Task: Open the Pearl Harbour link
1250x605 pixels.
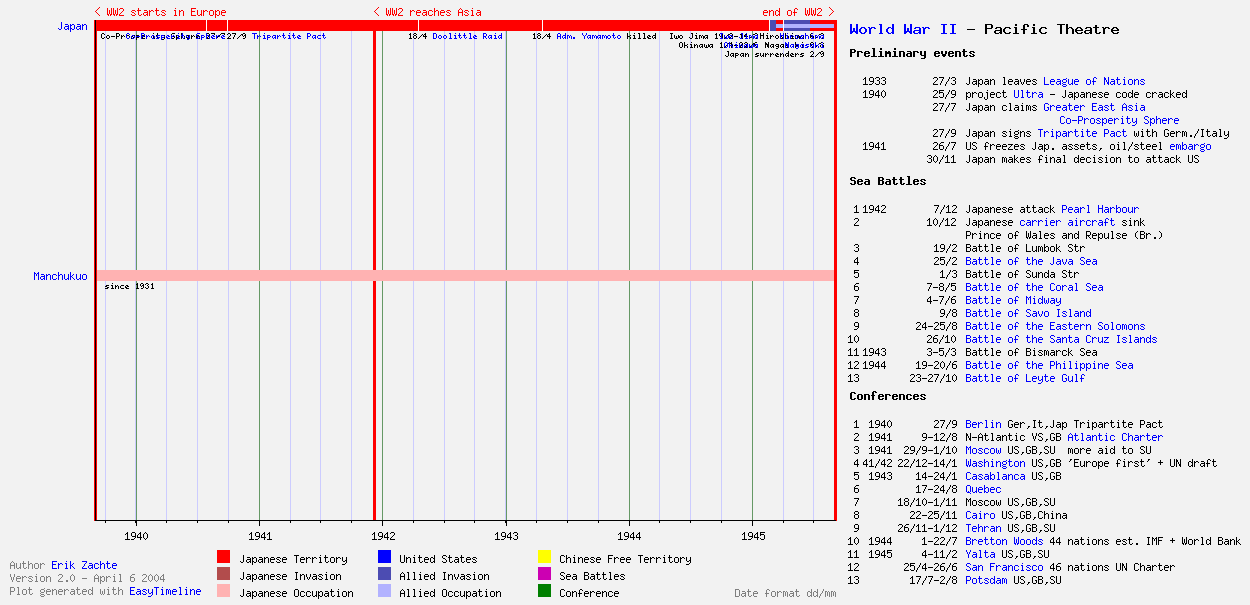Action: 1100,209
